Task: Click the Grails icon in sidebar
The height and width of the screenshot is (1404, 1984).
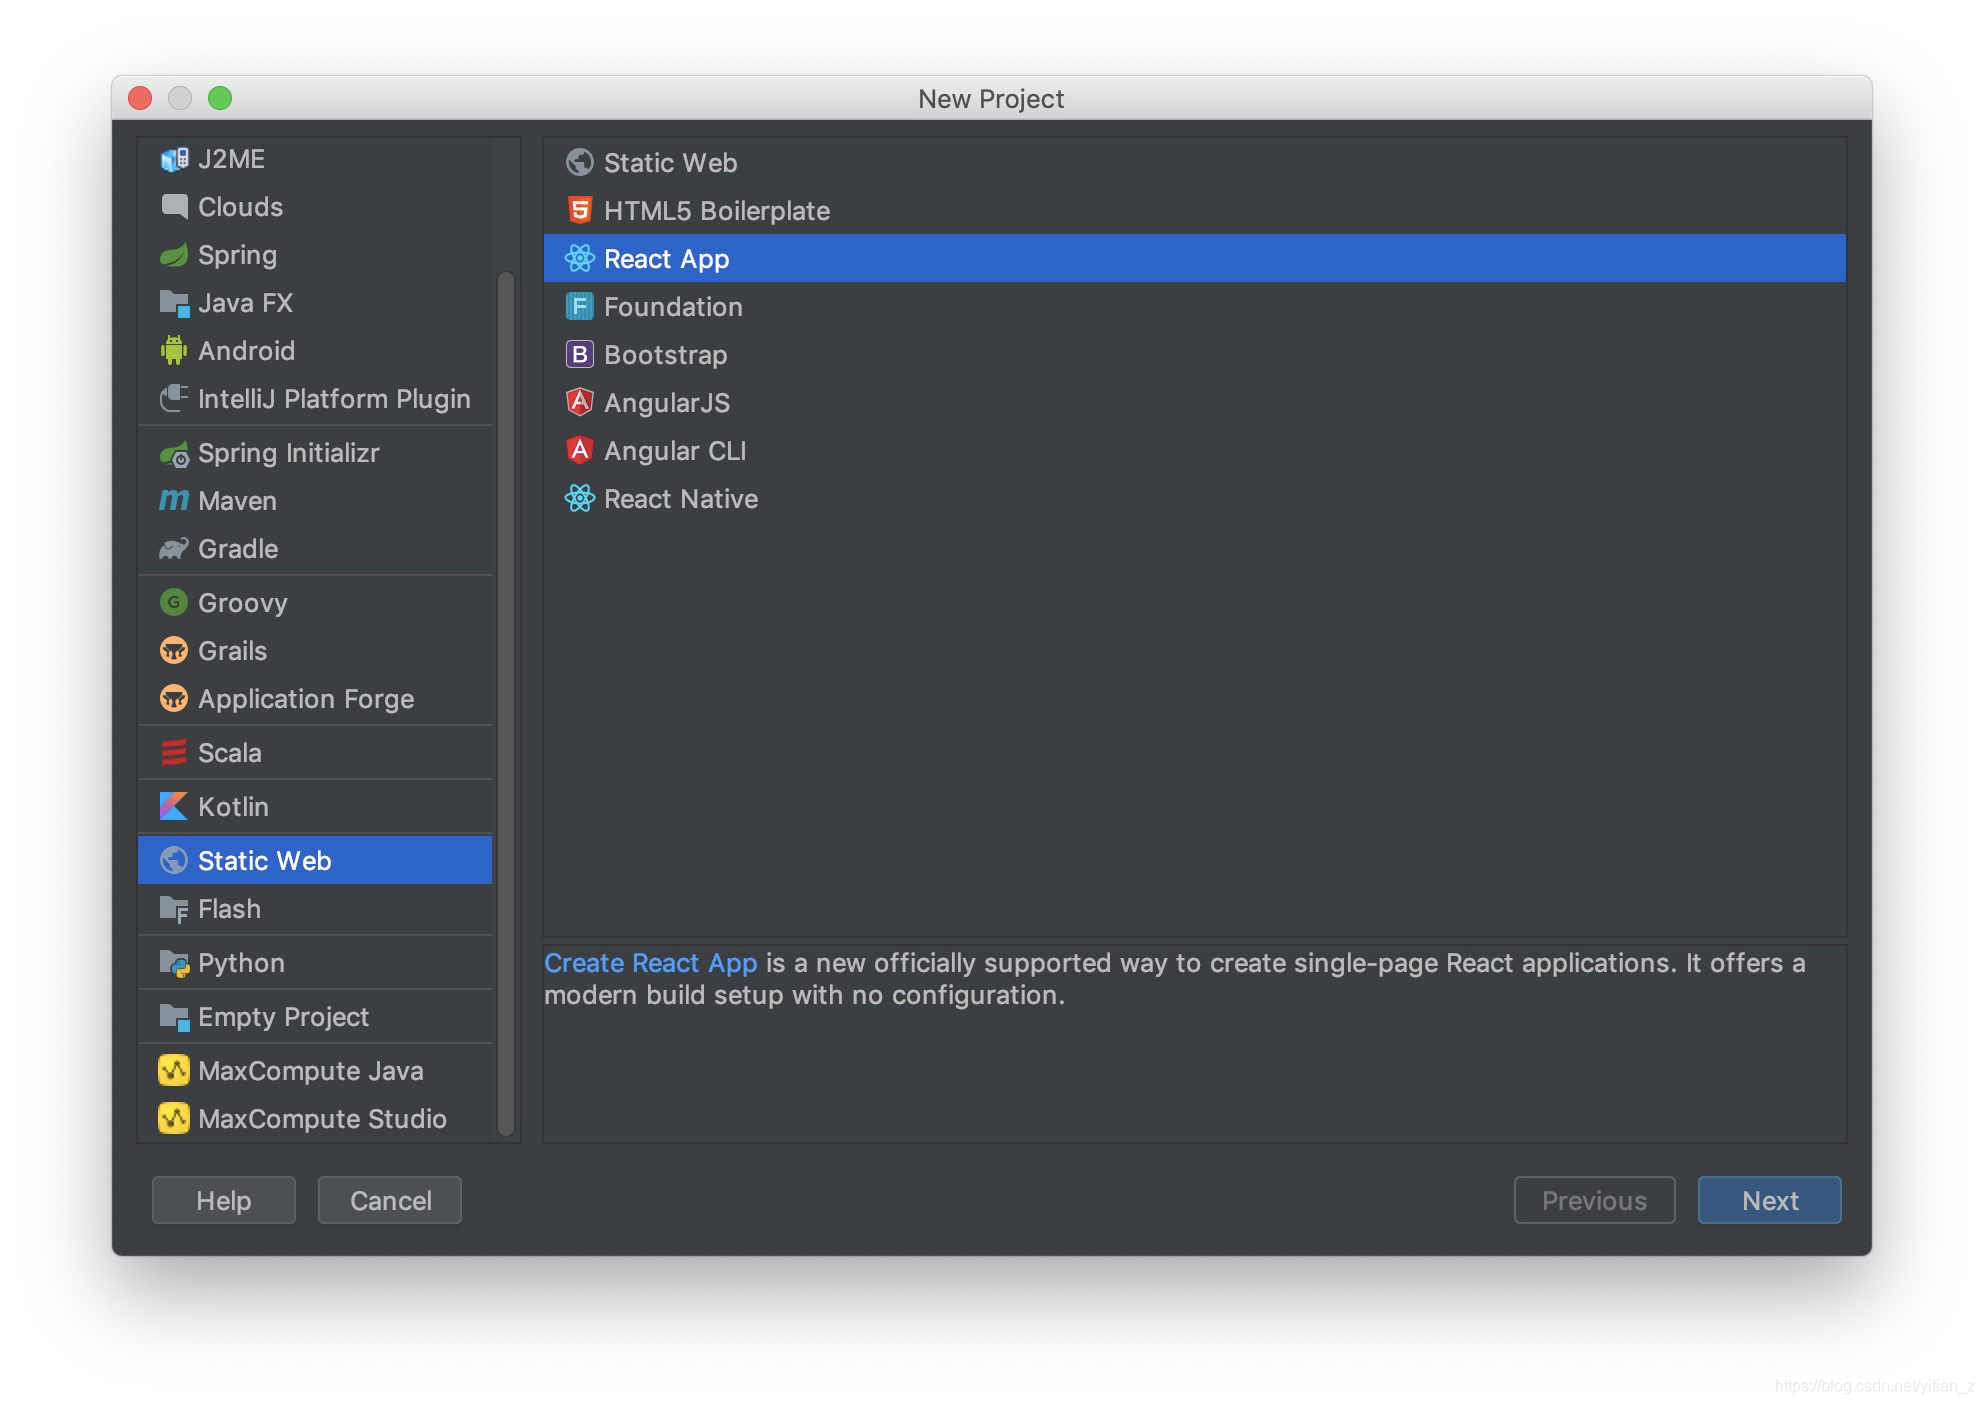Action: point(173,650)
